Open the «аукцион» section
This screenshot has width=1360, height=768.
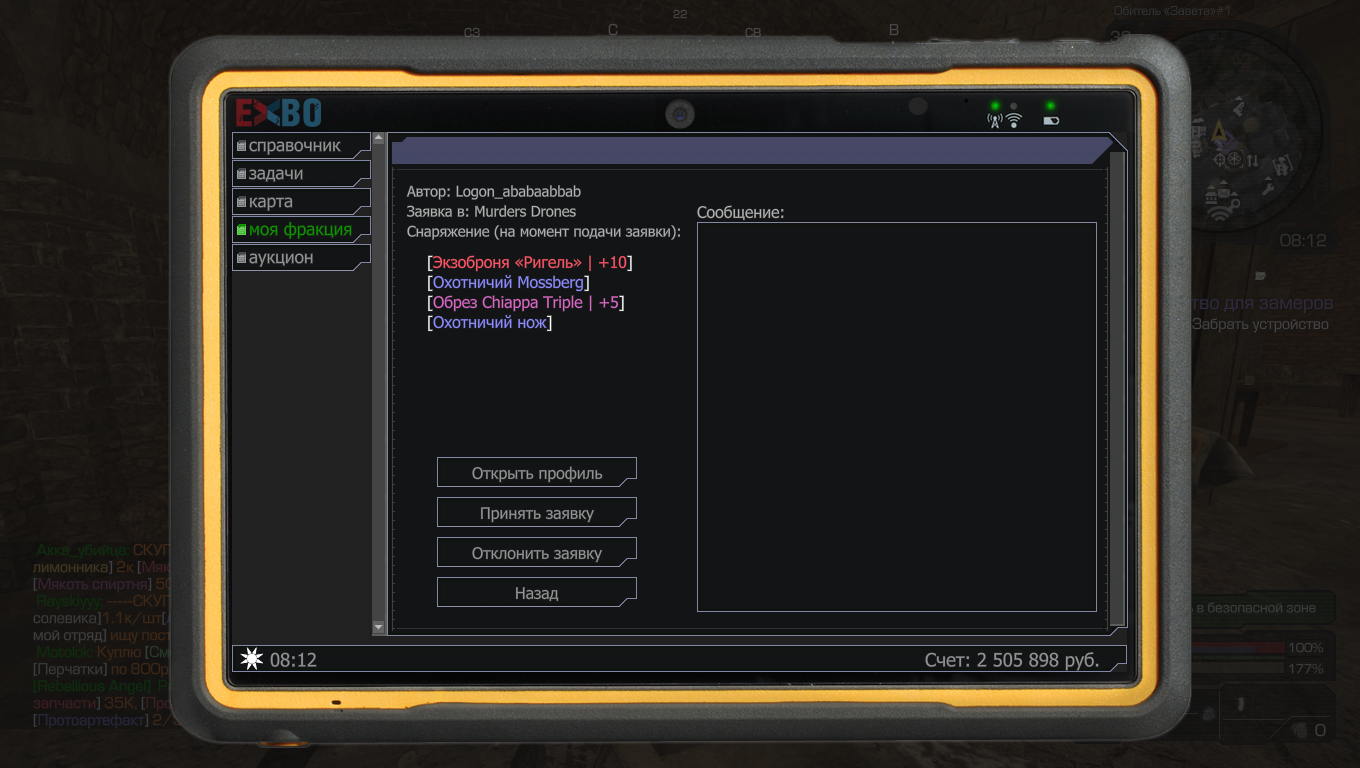tap(281, 258)
